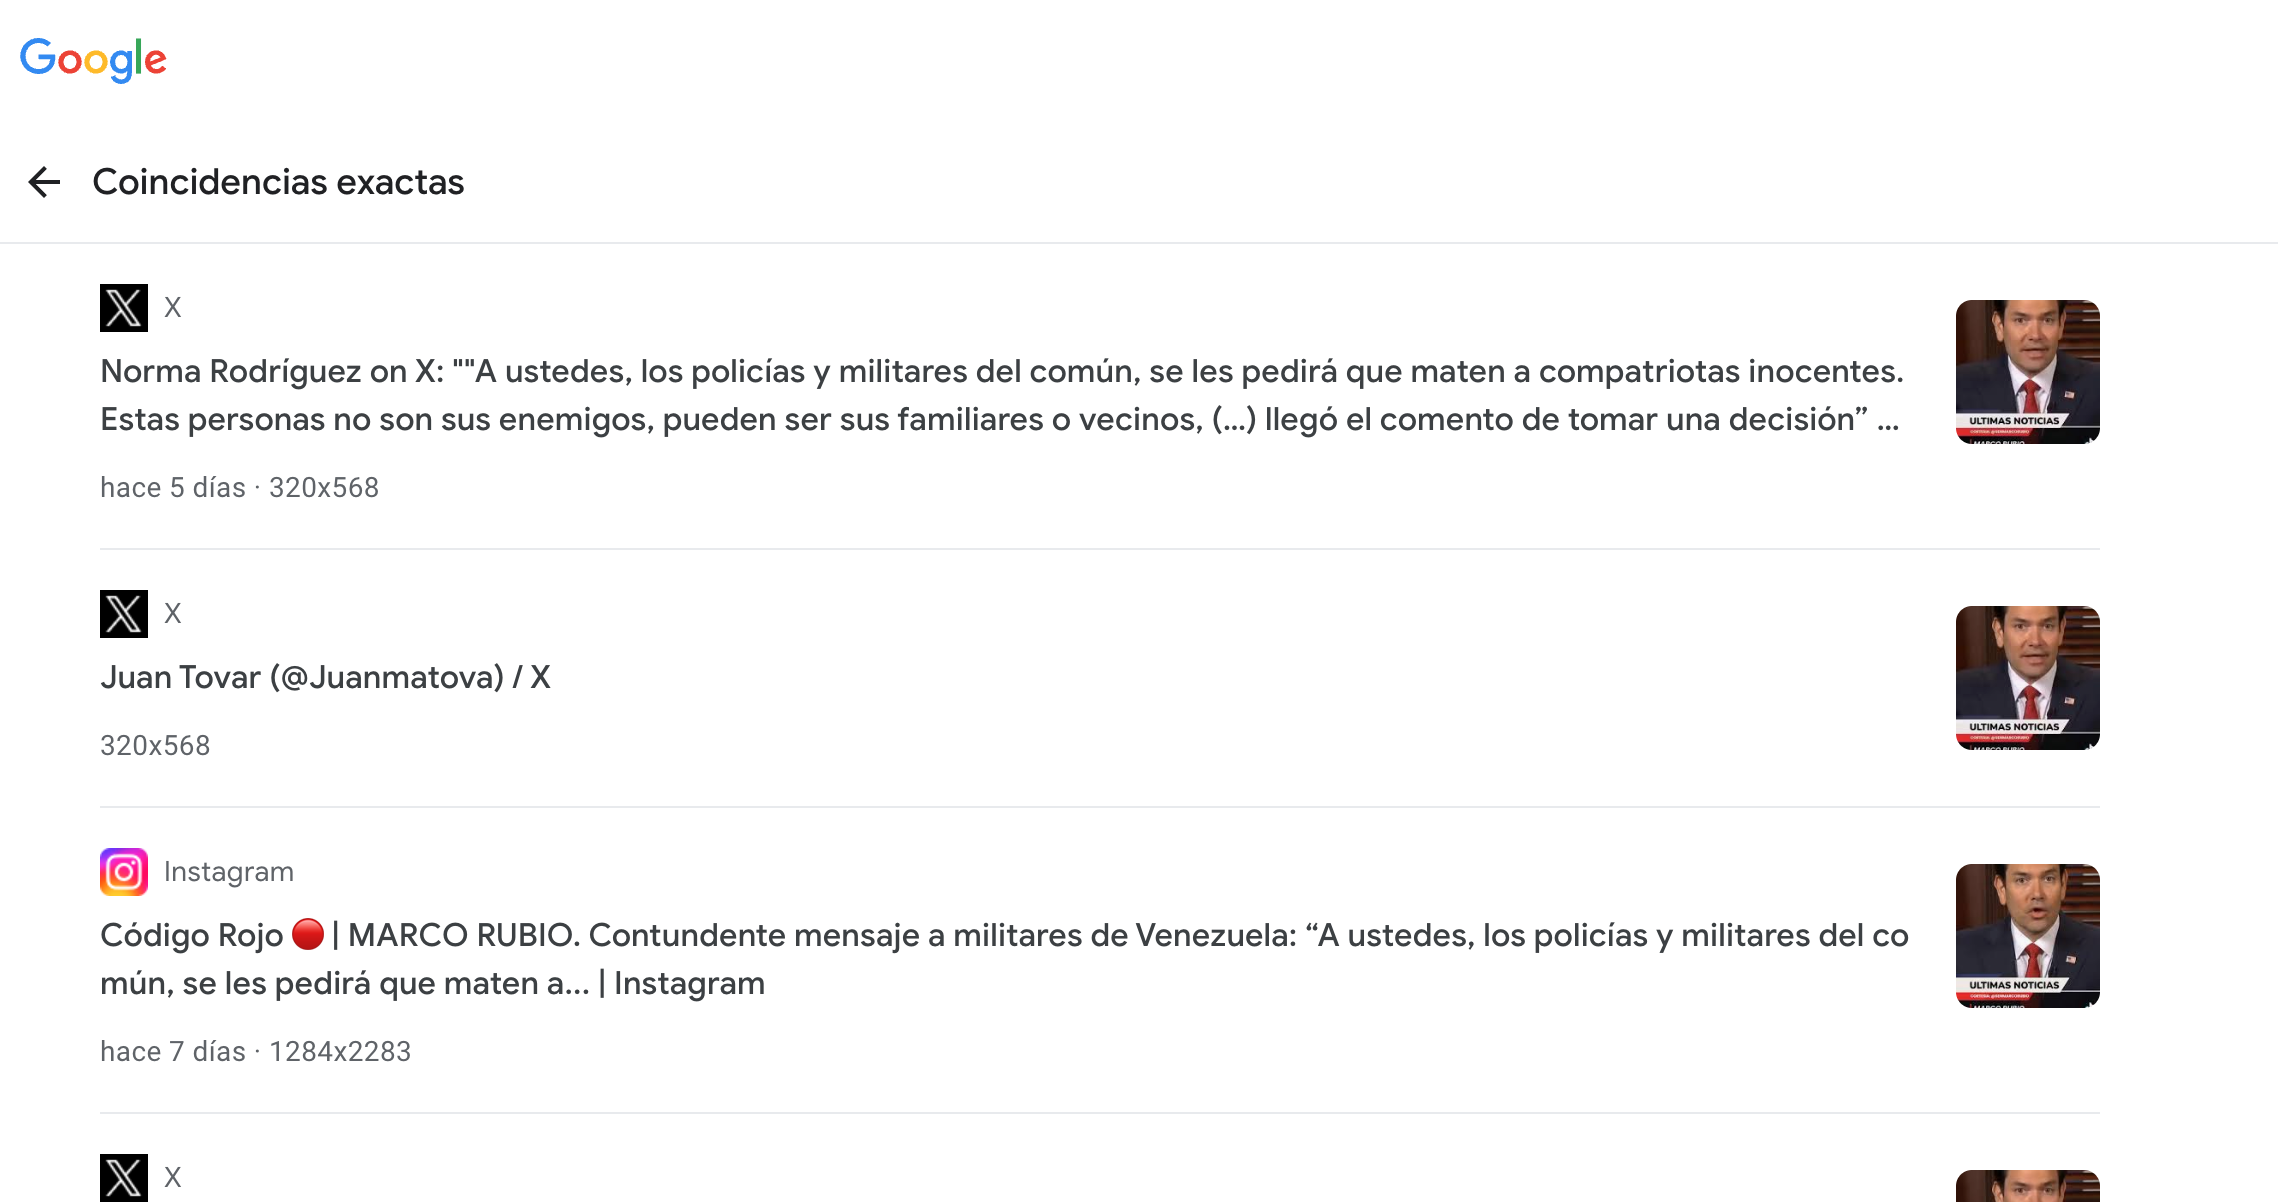Viewport: 2278px width, 1202px height.
Task: Click the "Instagram" source label
Action: [229, 872]
